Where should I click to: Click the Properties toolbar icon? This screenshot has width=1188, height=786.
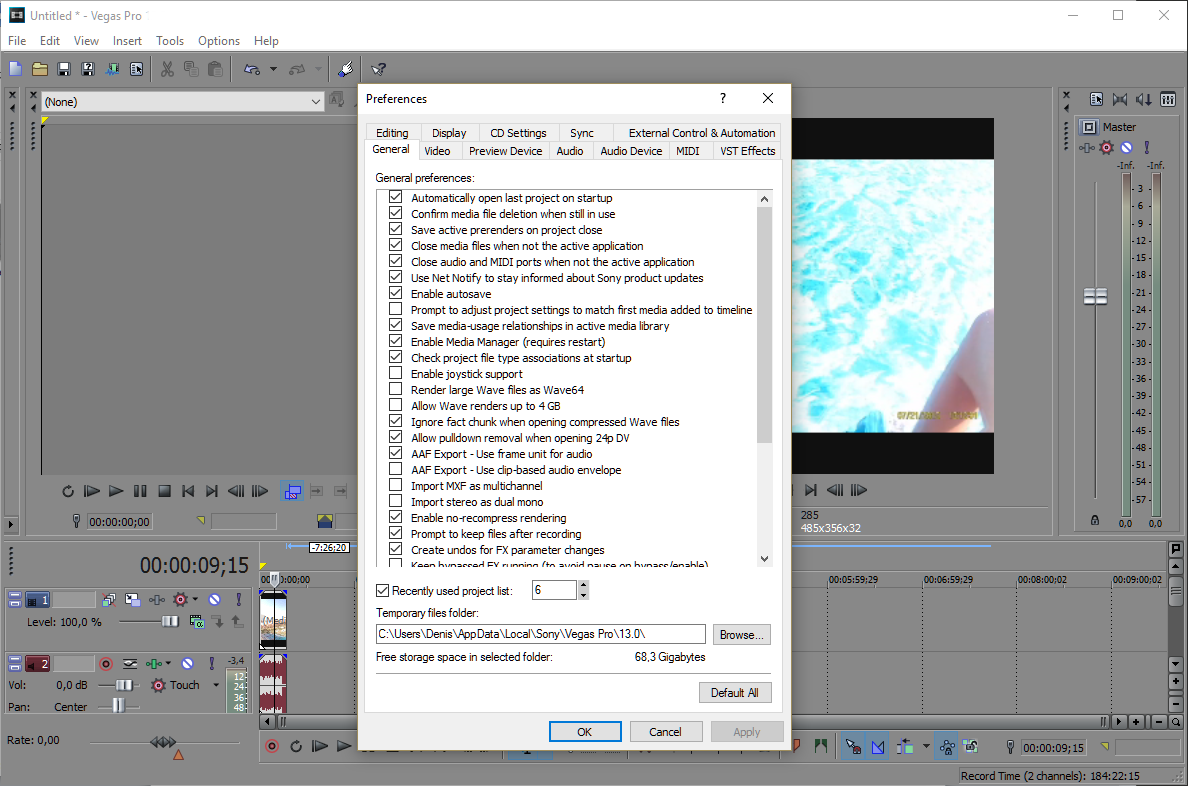click(x=136, y=69)
